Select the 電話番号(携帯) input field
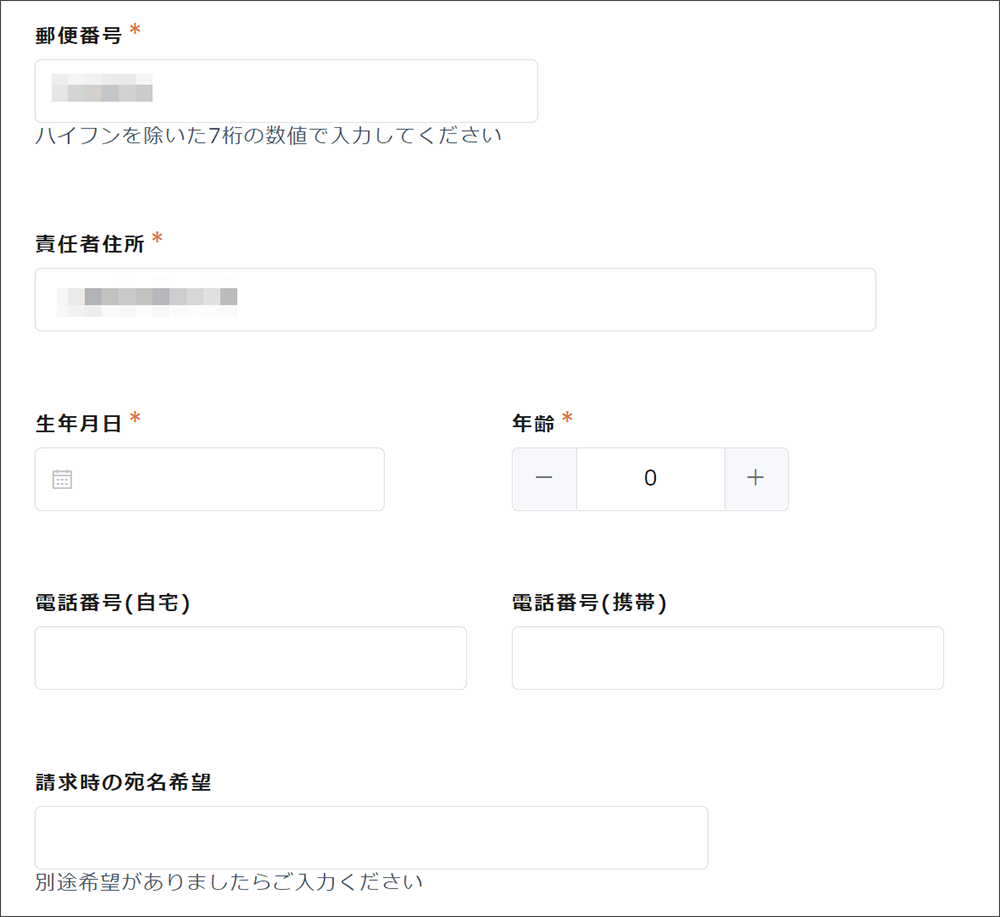Viewport: 1000px width, 917px height. tap(727, 658)
